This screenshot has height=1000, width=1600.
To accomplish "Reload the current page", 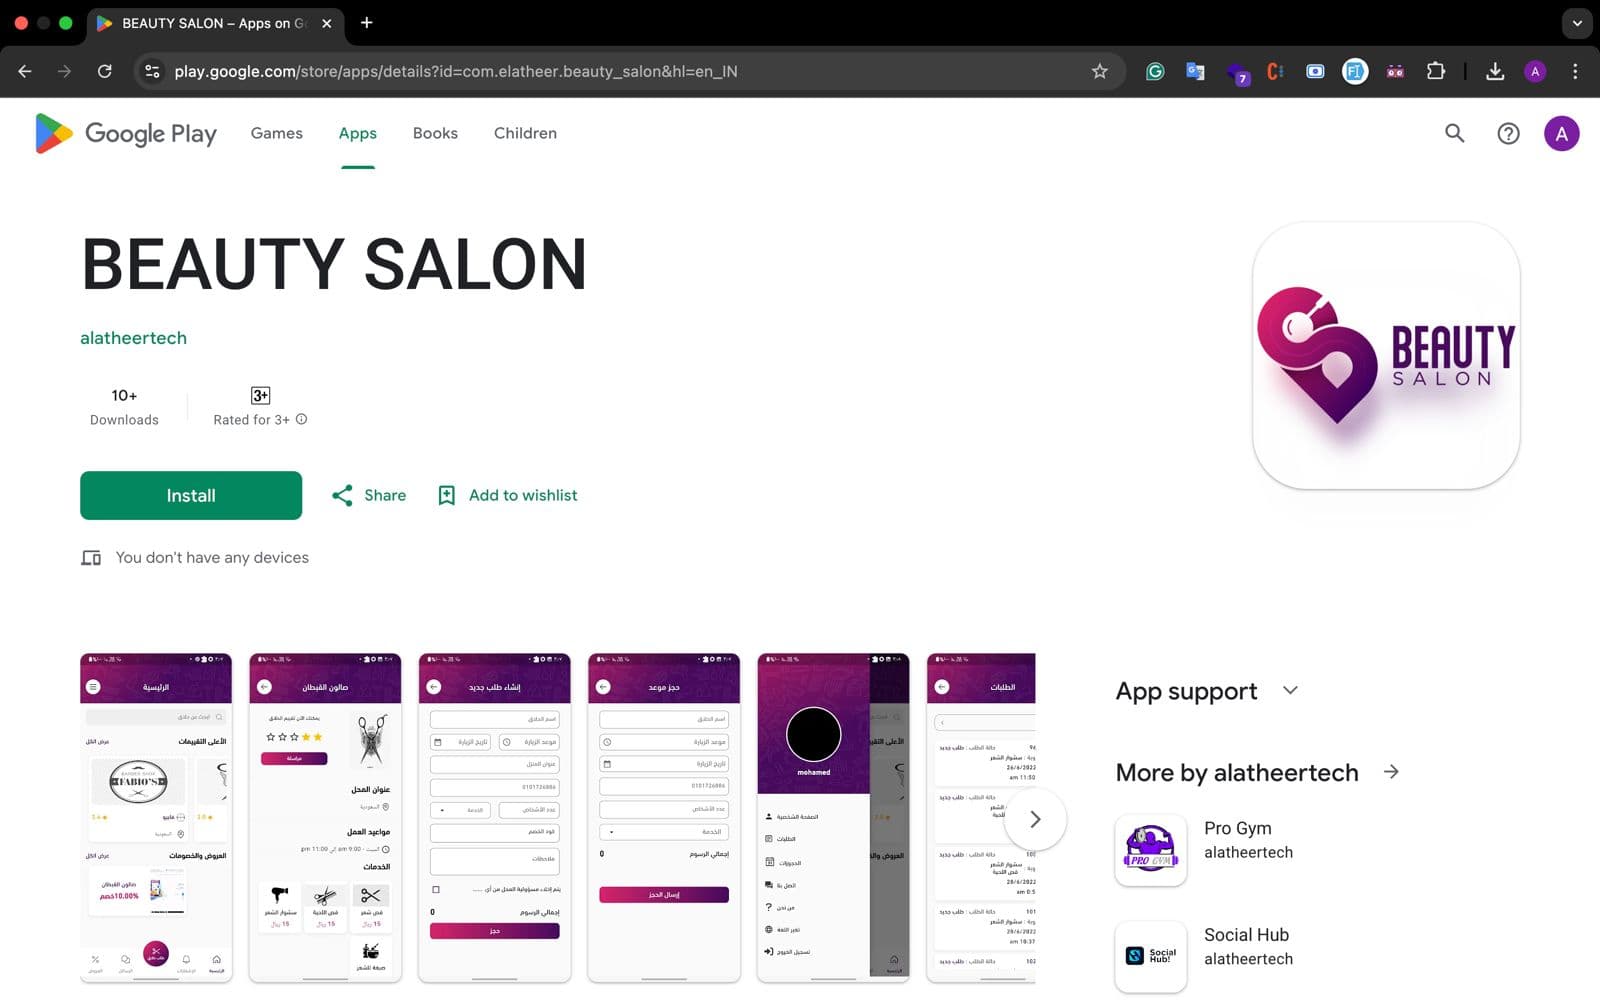I will (105, 71).
